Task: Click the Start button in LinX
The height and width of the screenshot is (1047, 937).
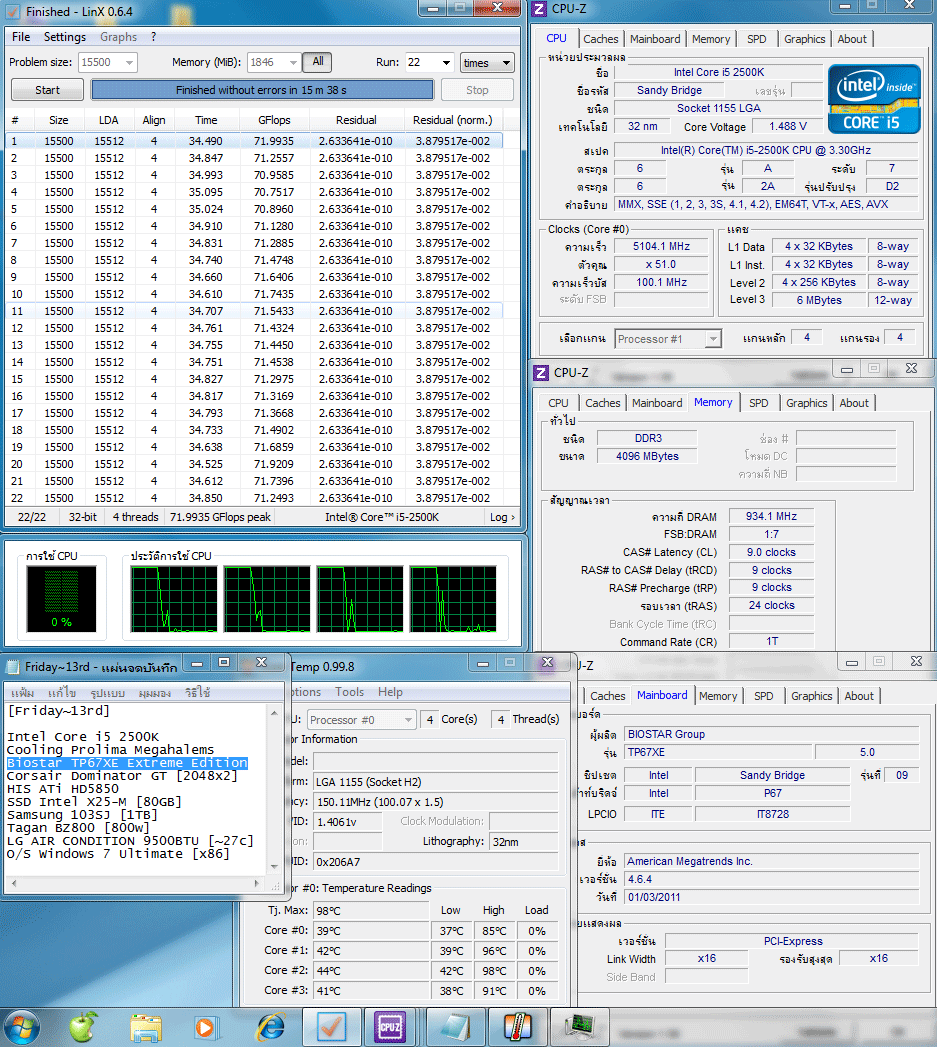Action: point(47,90)
